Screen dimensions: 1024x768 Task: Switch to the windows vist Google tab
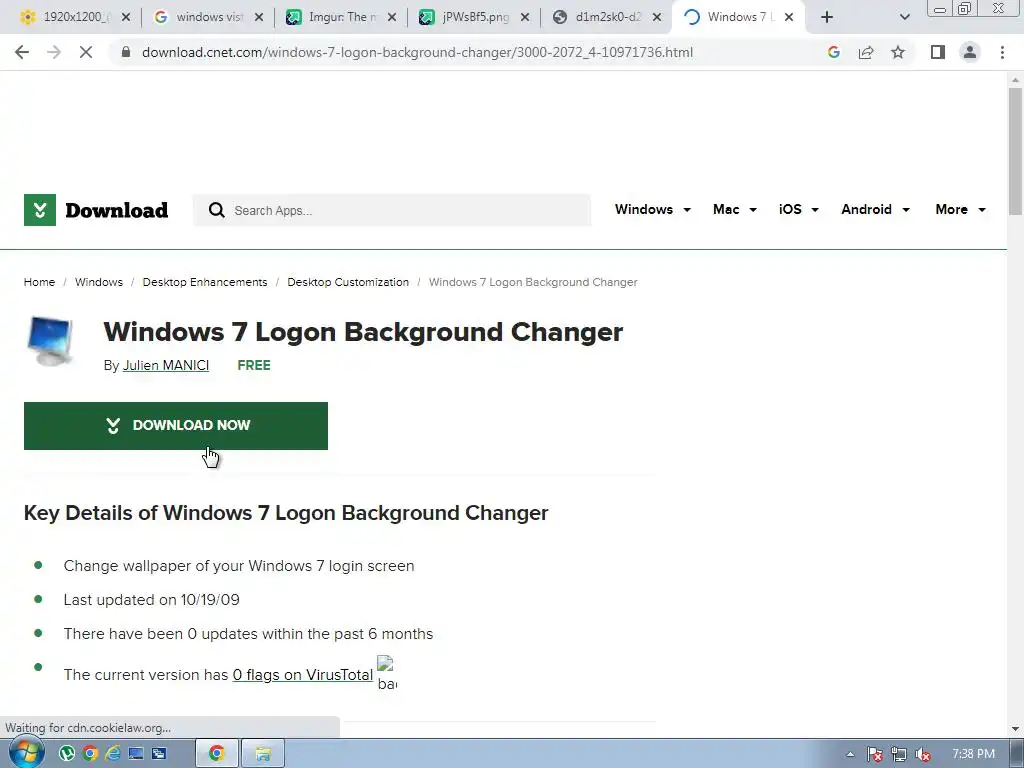[209, 17]
